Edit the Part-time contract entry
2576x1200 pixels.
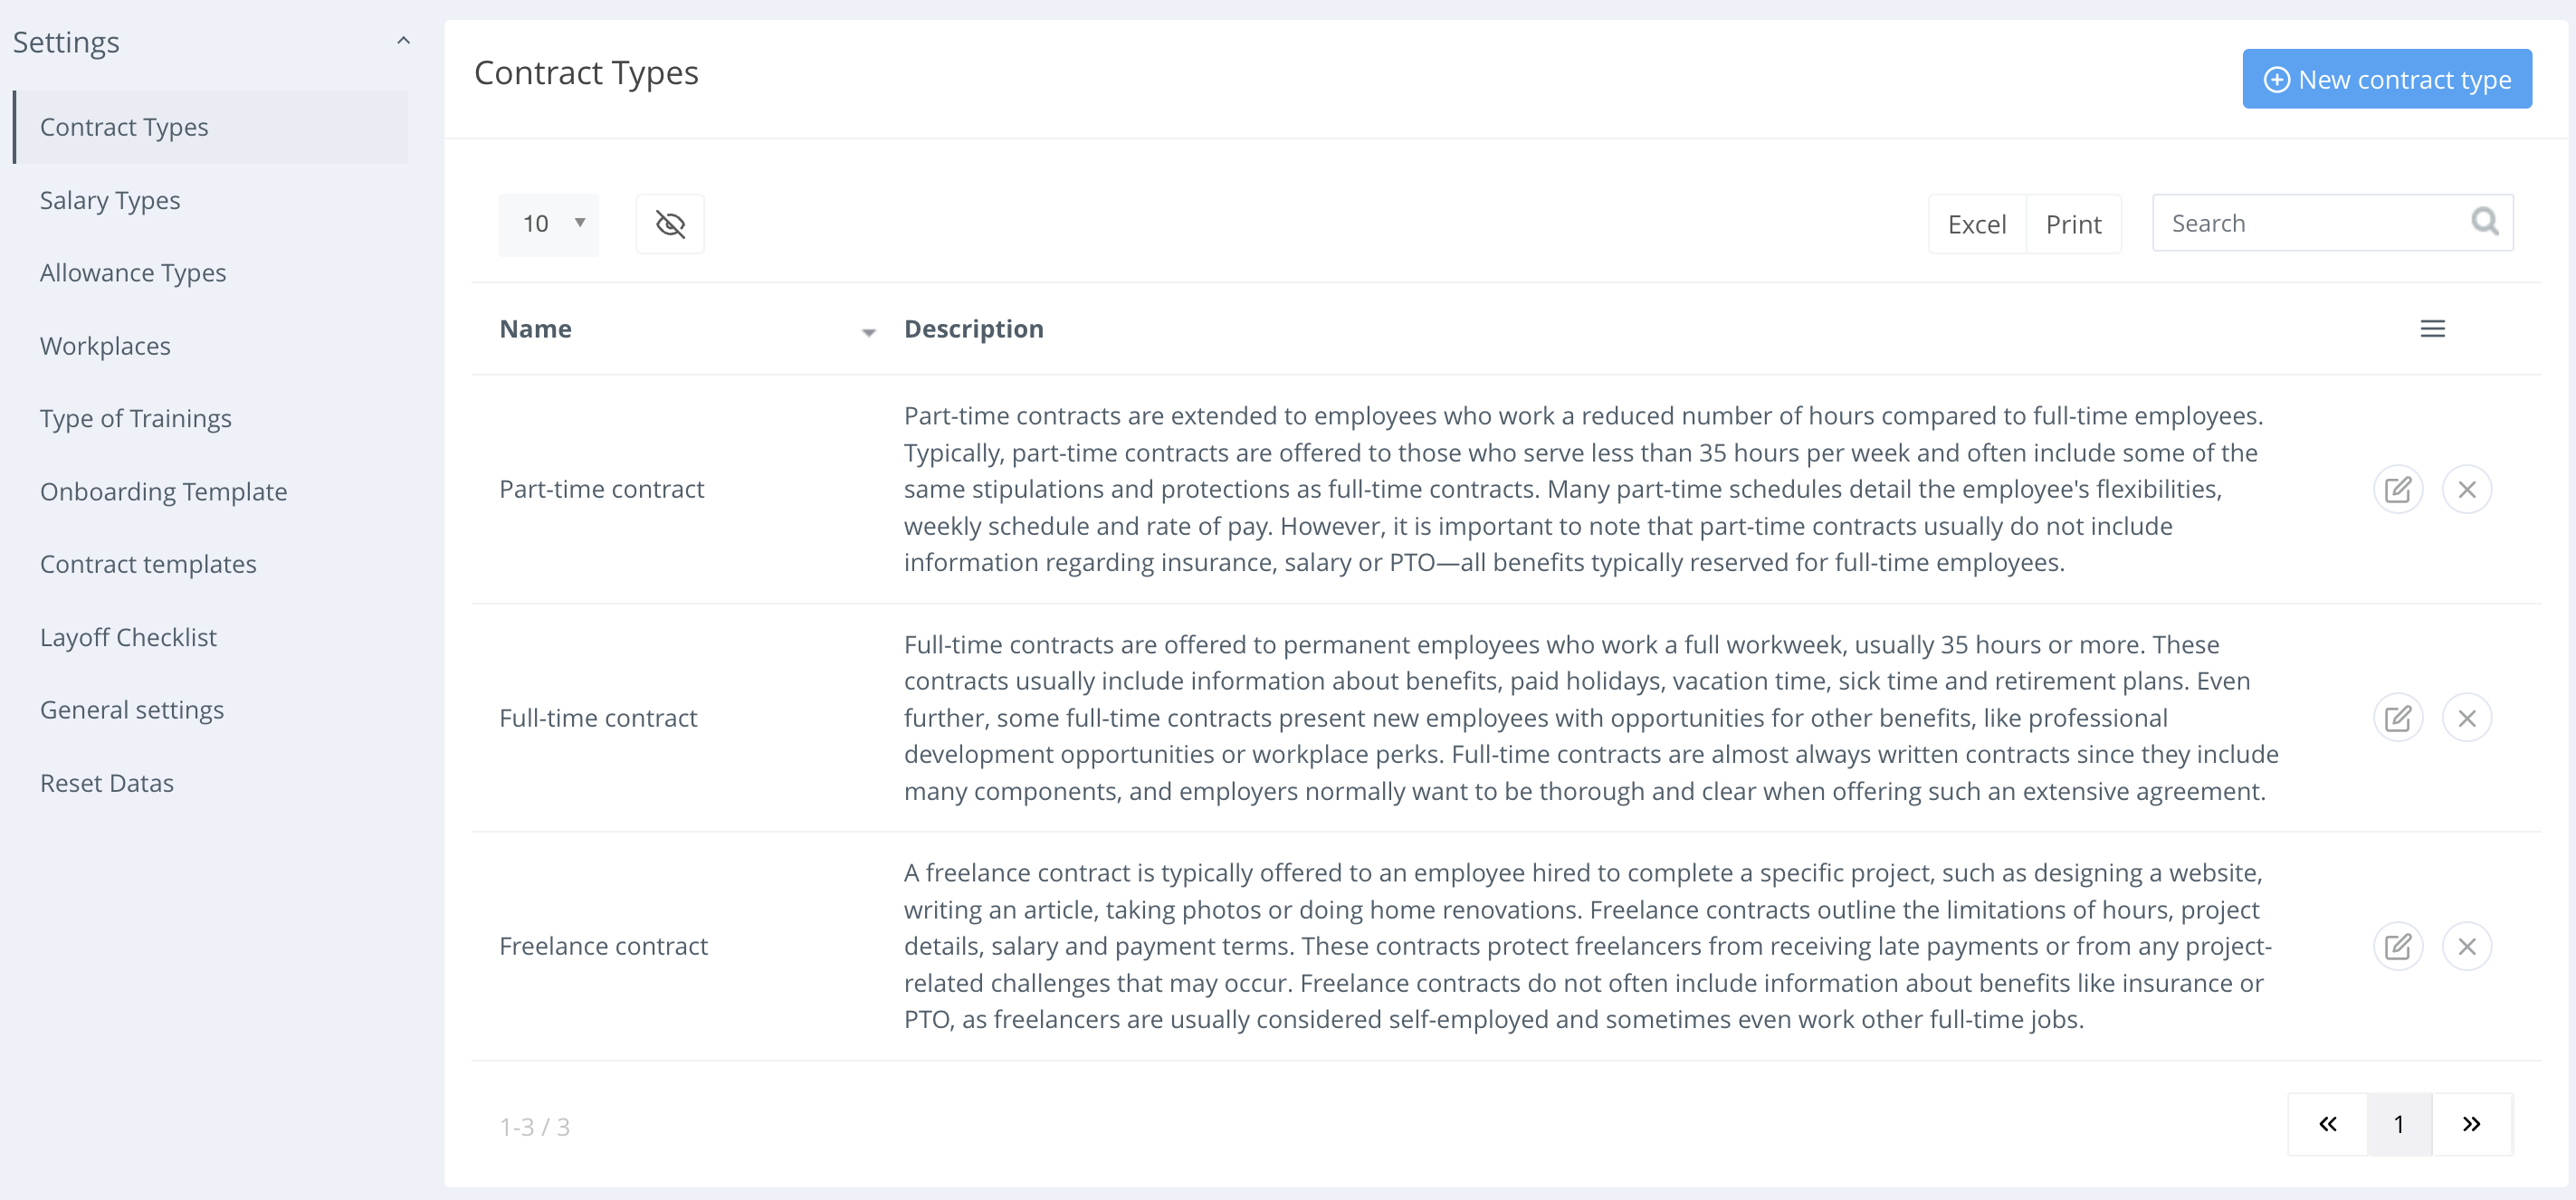pos(2397,489)
